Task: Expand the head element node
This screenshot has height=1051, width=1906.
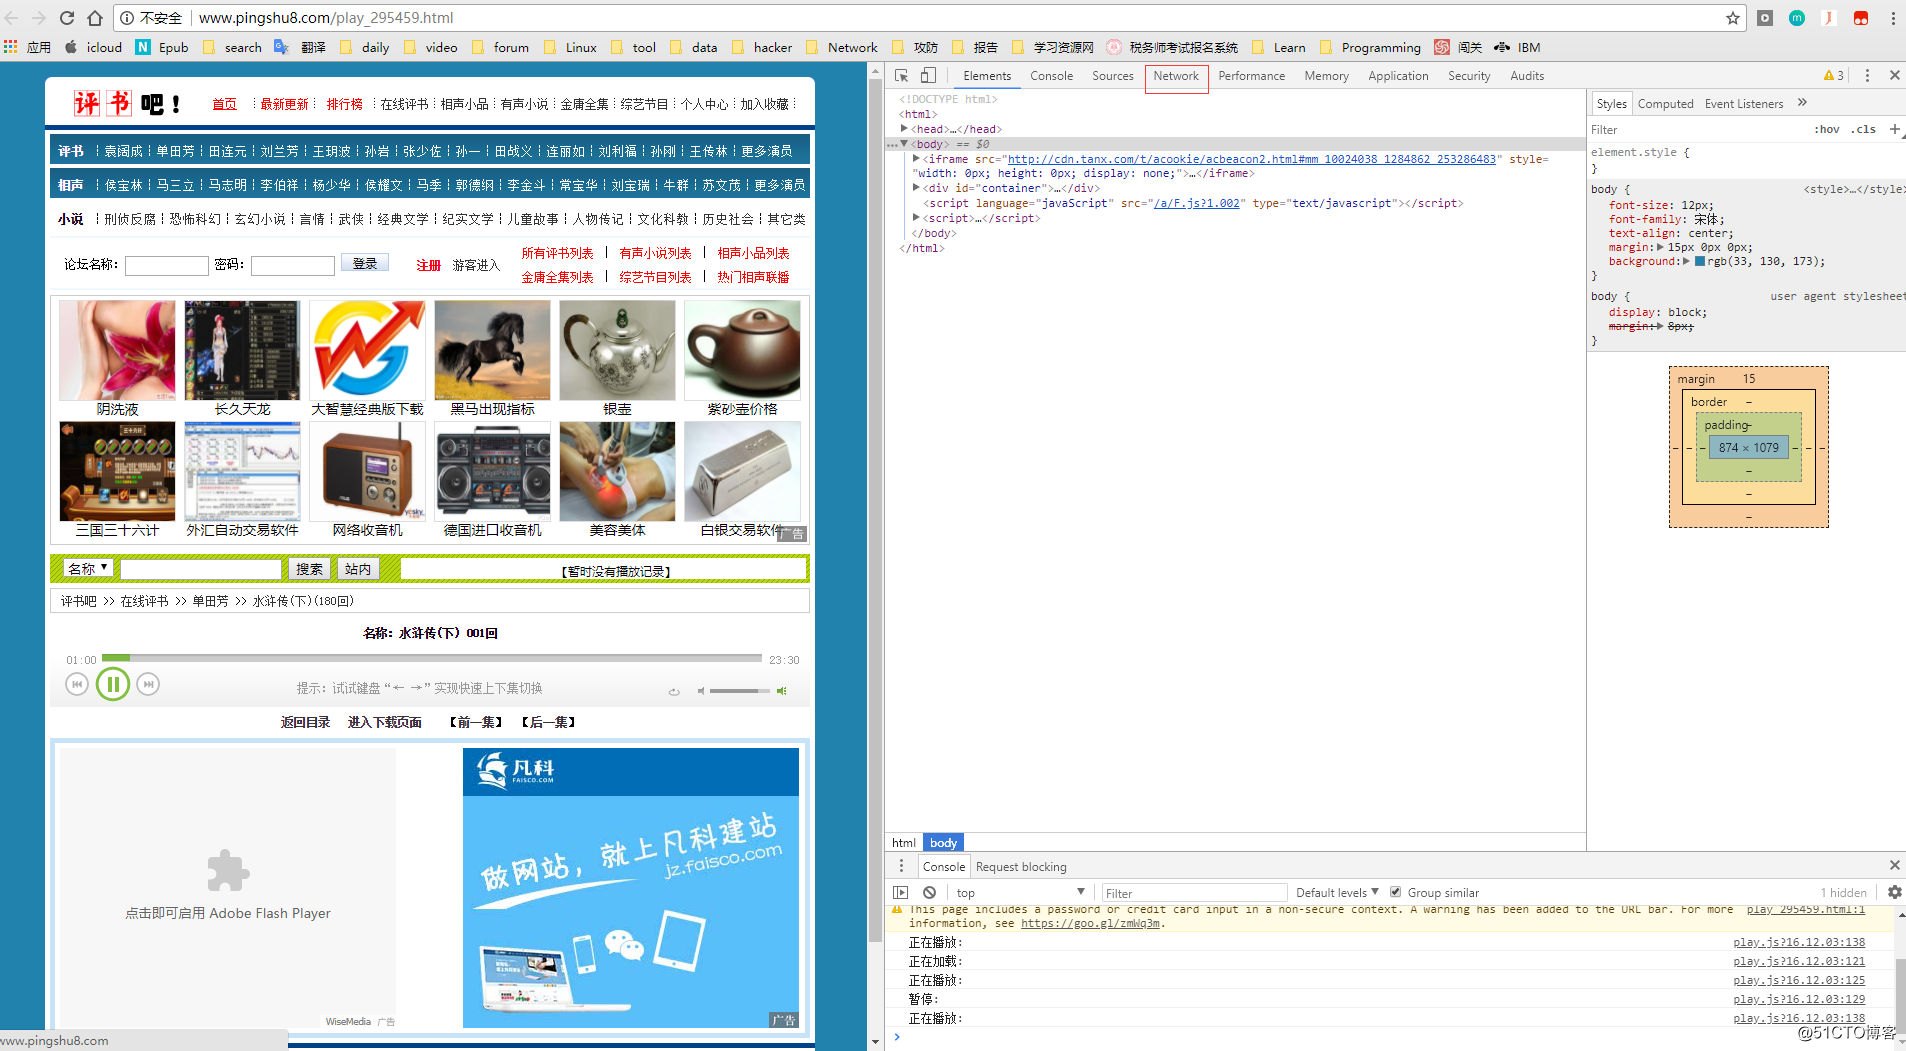Action: coord(904,128)
